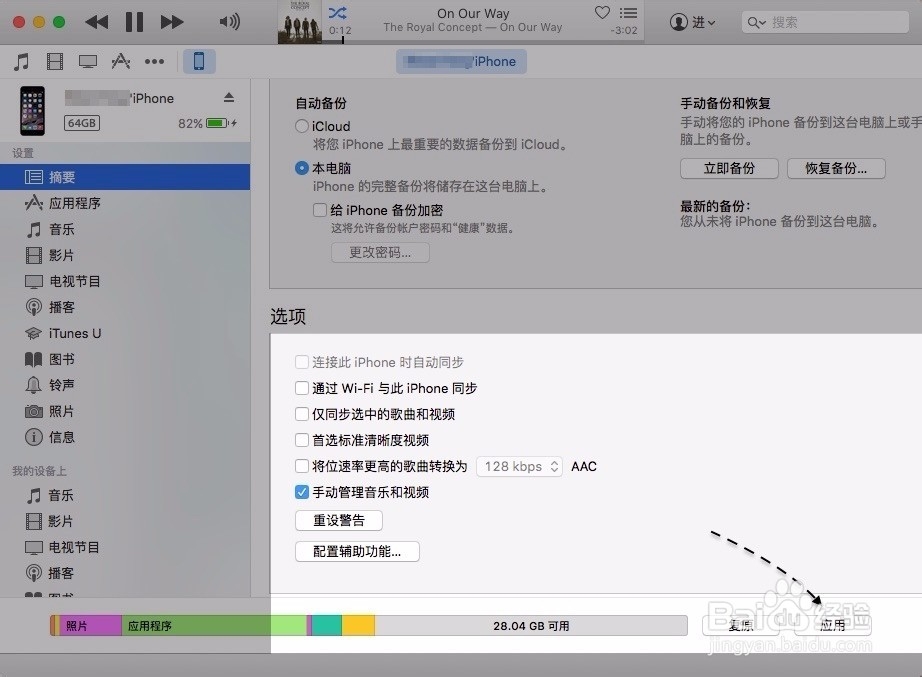Click the 照片 segment of storage bar
The height and width of the screenshot is (677, 922).
click(90, 625)
